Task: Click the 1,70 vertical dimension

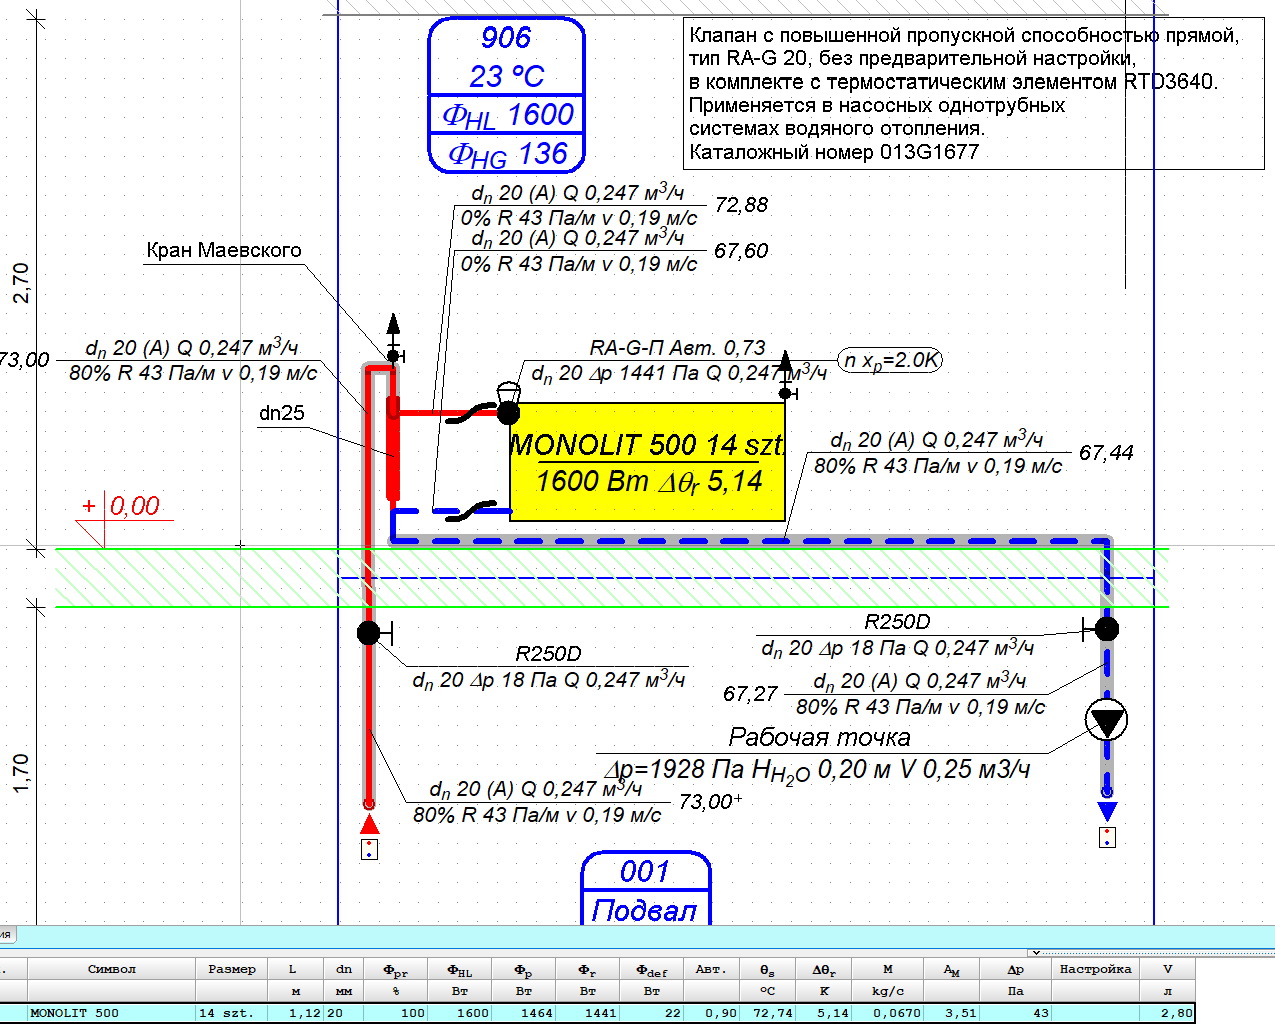Action: (21, 774)
